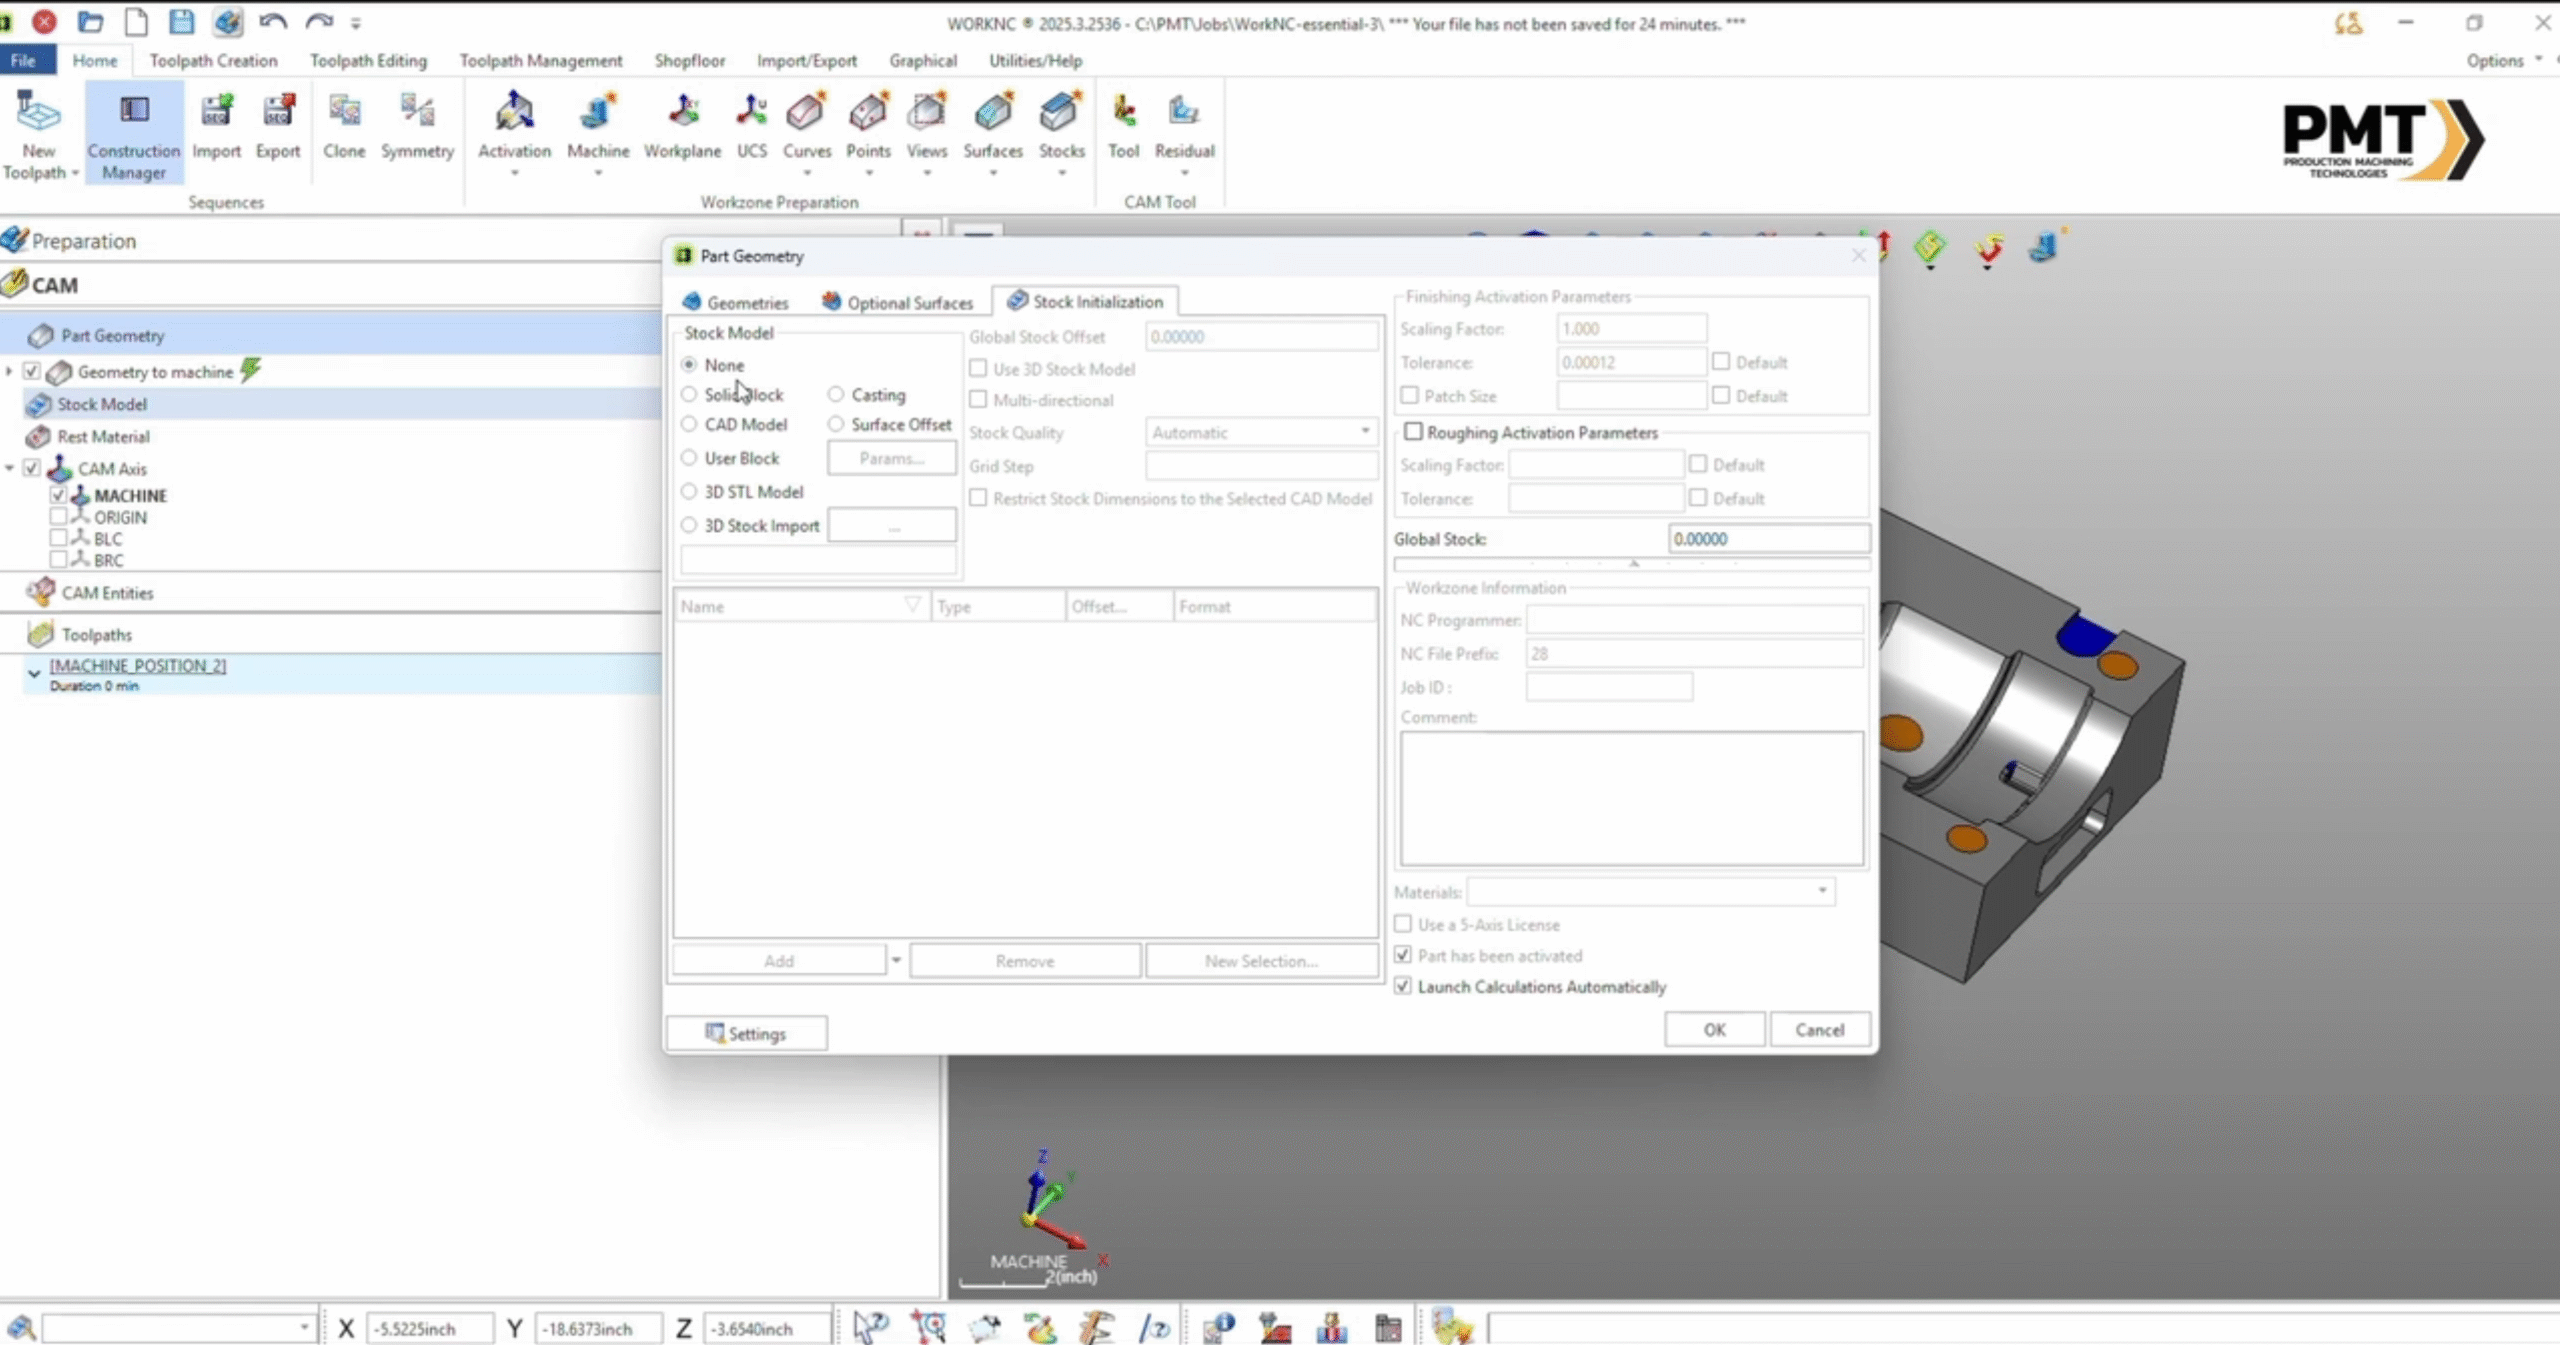Check the ORIGIN axis checkbox

58,517
